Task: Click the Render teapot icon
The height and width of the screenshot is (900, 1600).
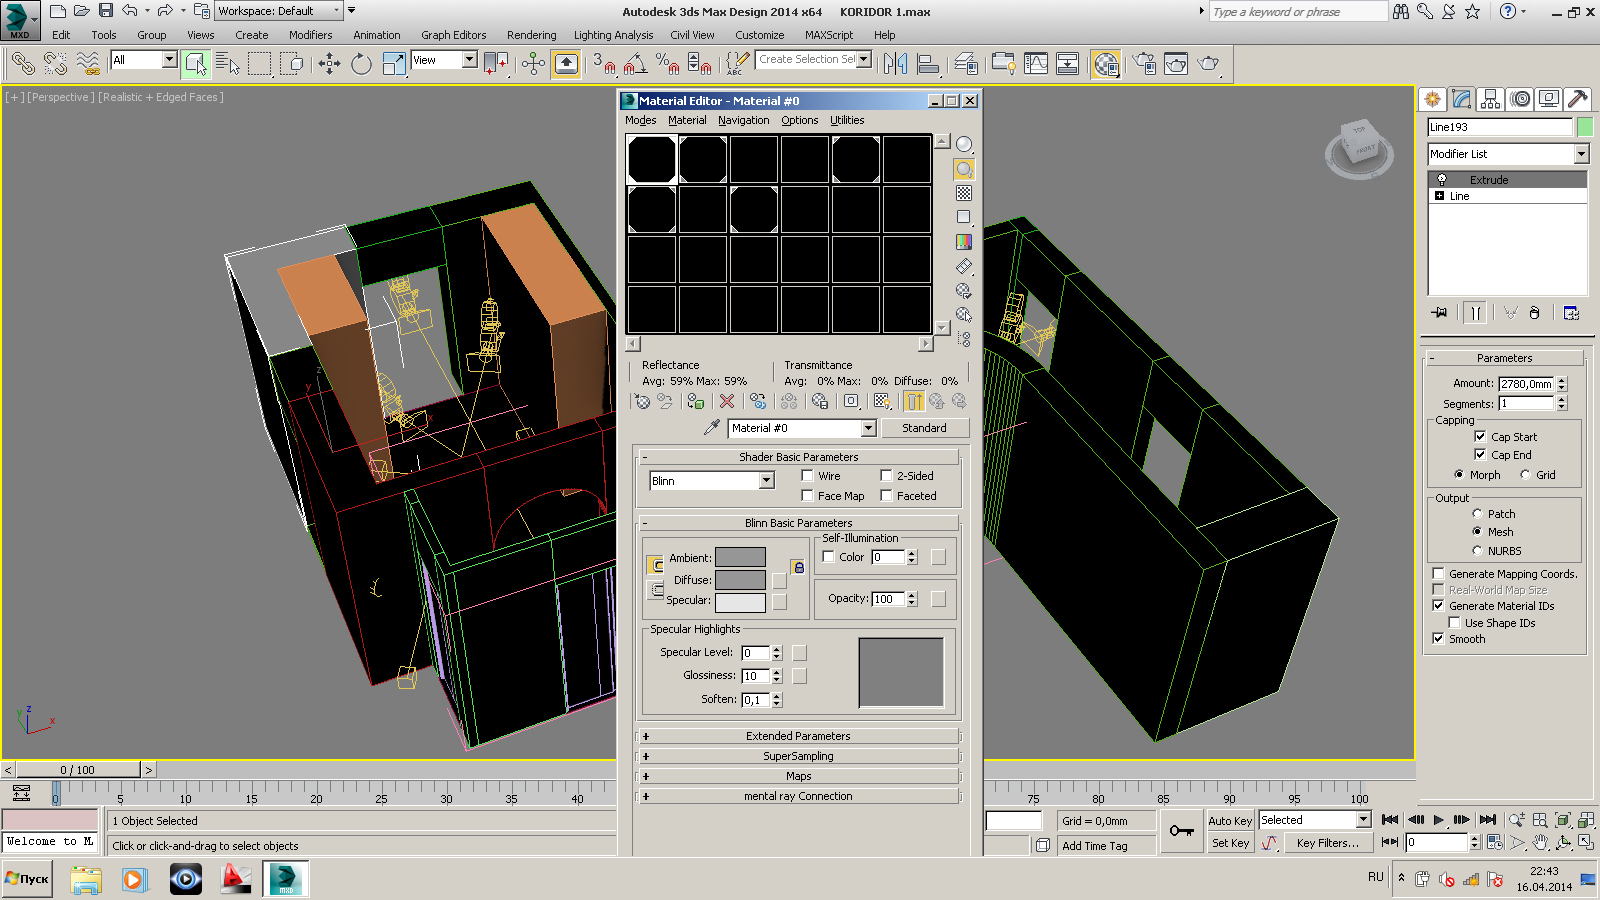Action: tap(1209, 64)
